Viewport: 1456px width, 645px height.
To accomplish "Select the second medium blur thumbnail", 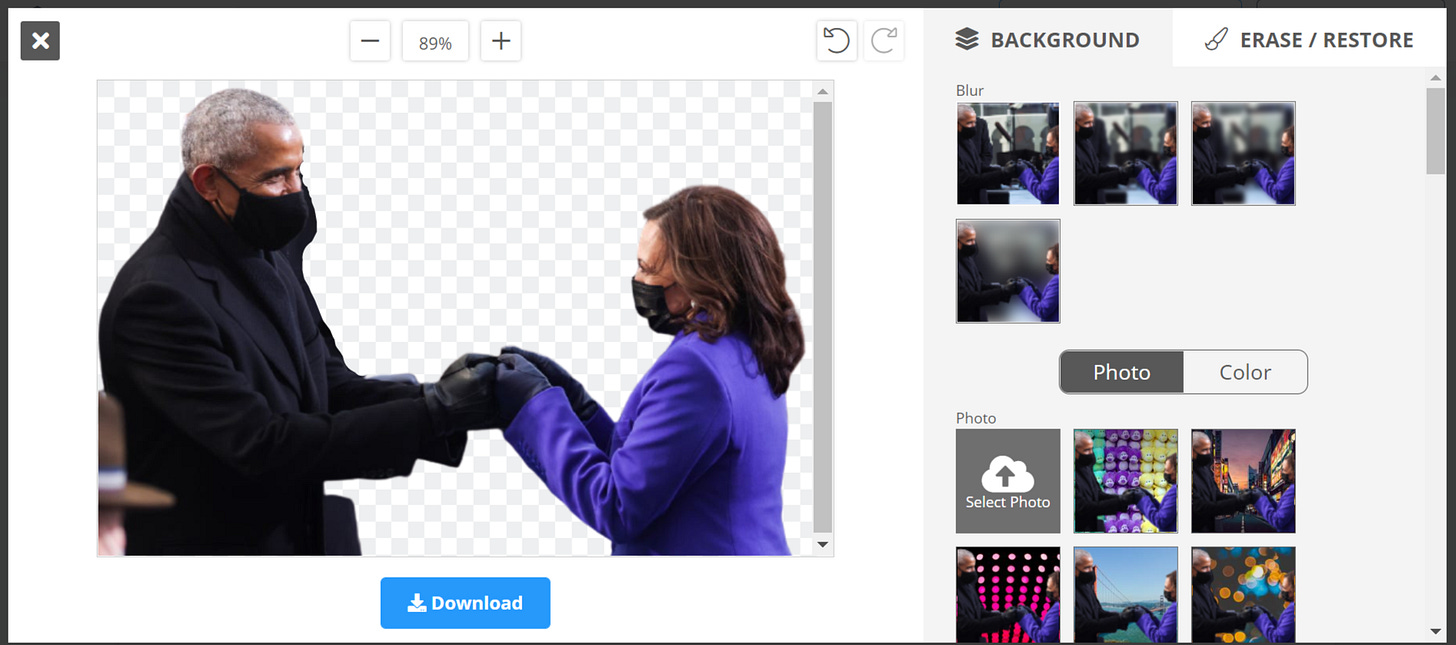I will click(x=1126, y=153).
